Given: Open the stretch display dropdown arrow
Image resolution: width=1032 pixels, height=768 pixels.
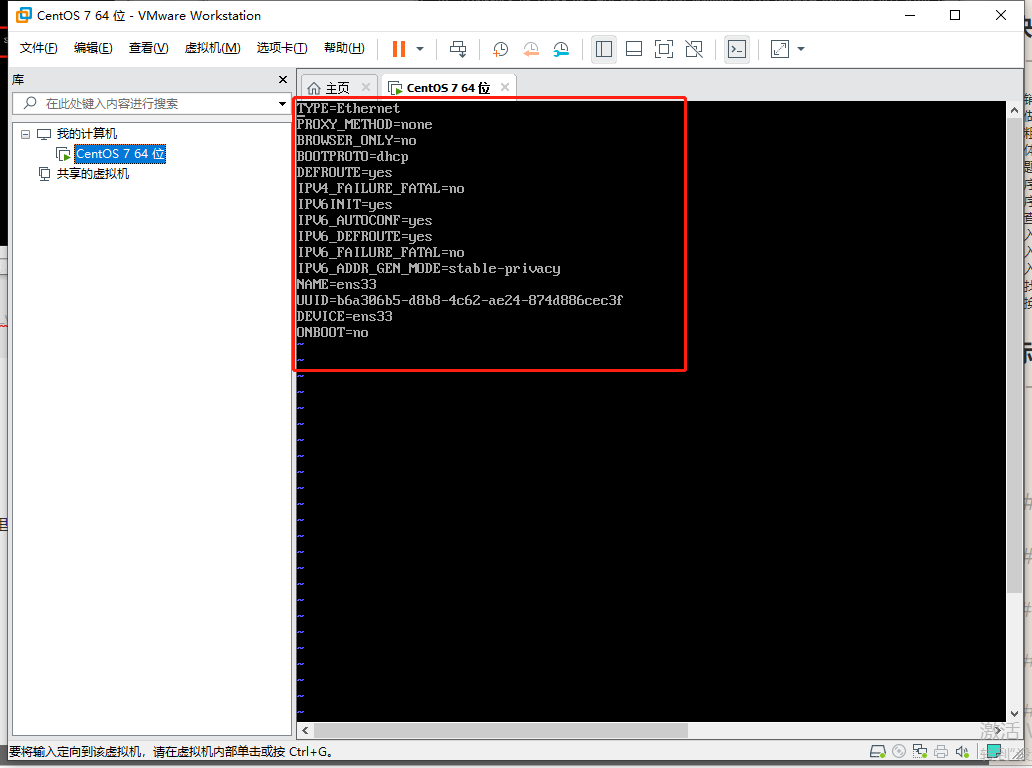Looking at the screenshot, I should (x=801, y=49).
